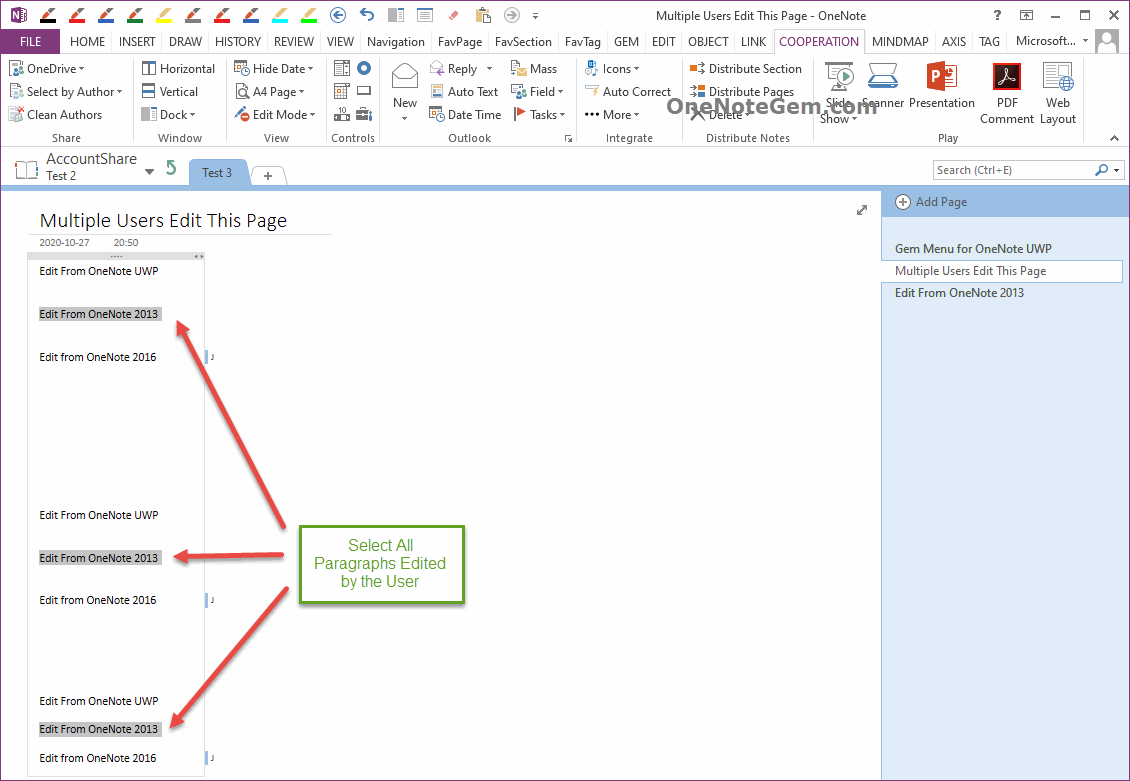Select the gray pen

[x=192, y=15]
